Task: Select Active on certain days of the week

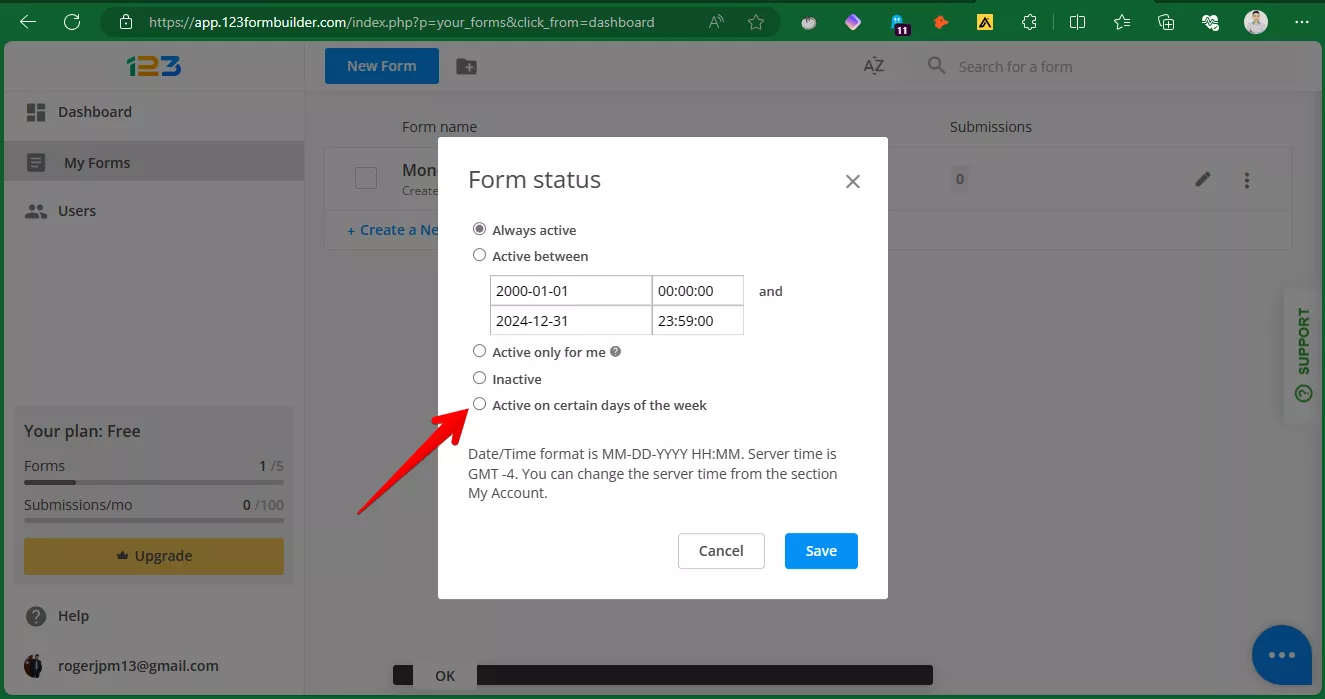Action: coord(480,405)
